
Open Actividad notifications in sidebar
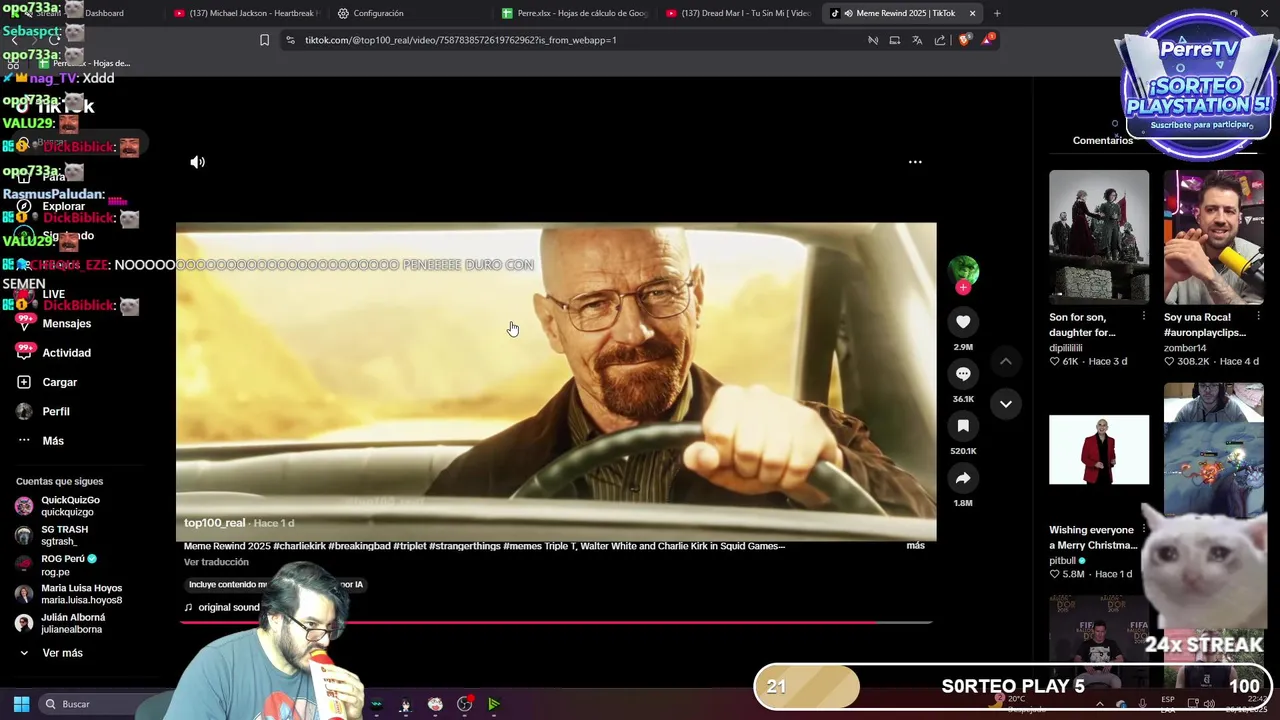pyautogui.click(x=66, y=353)
